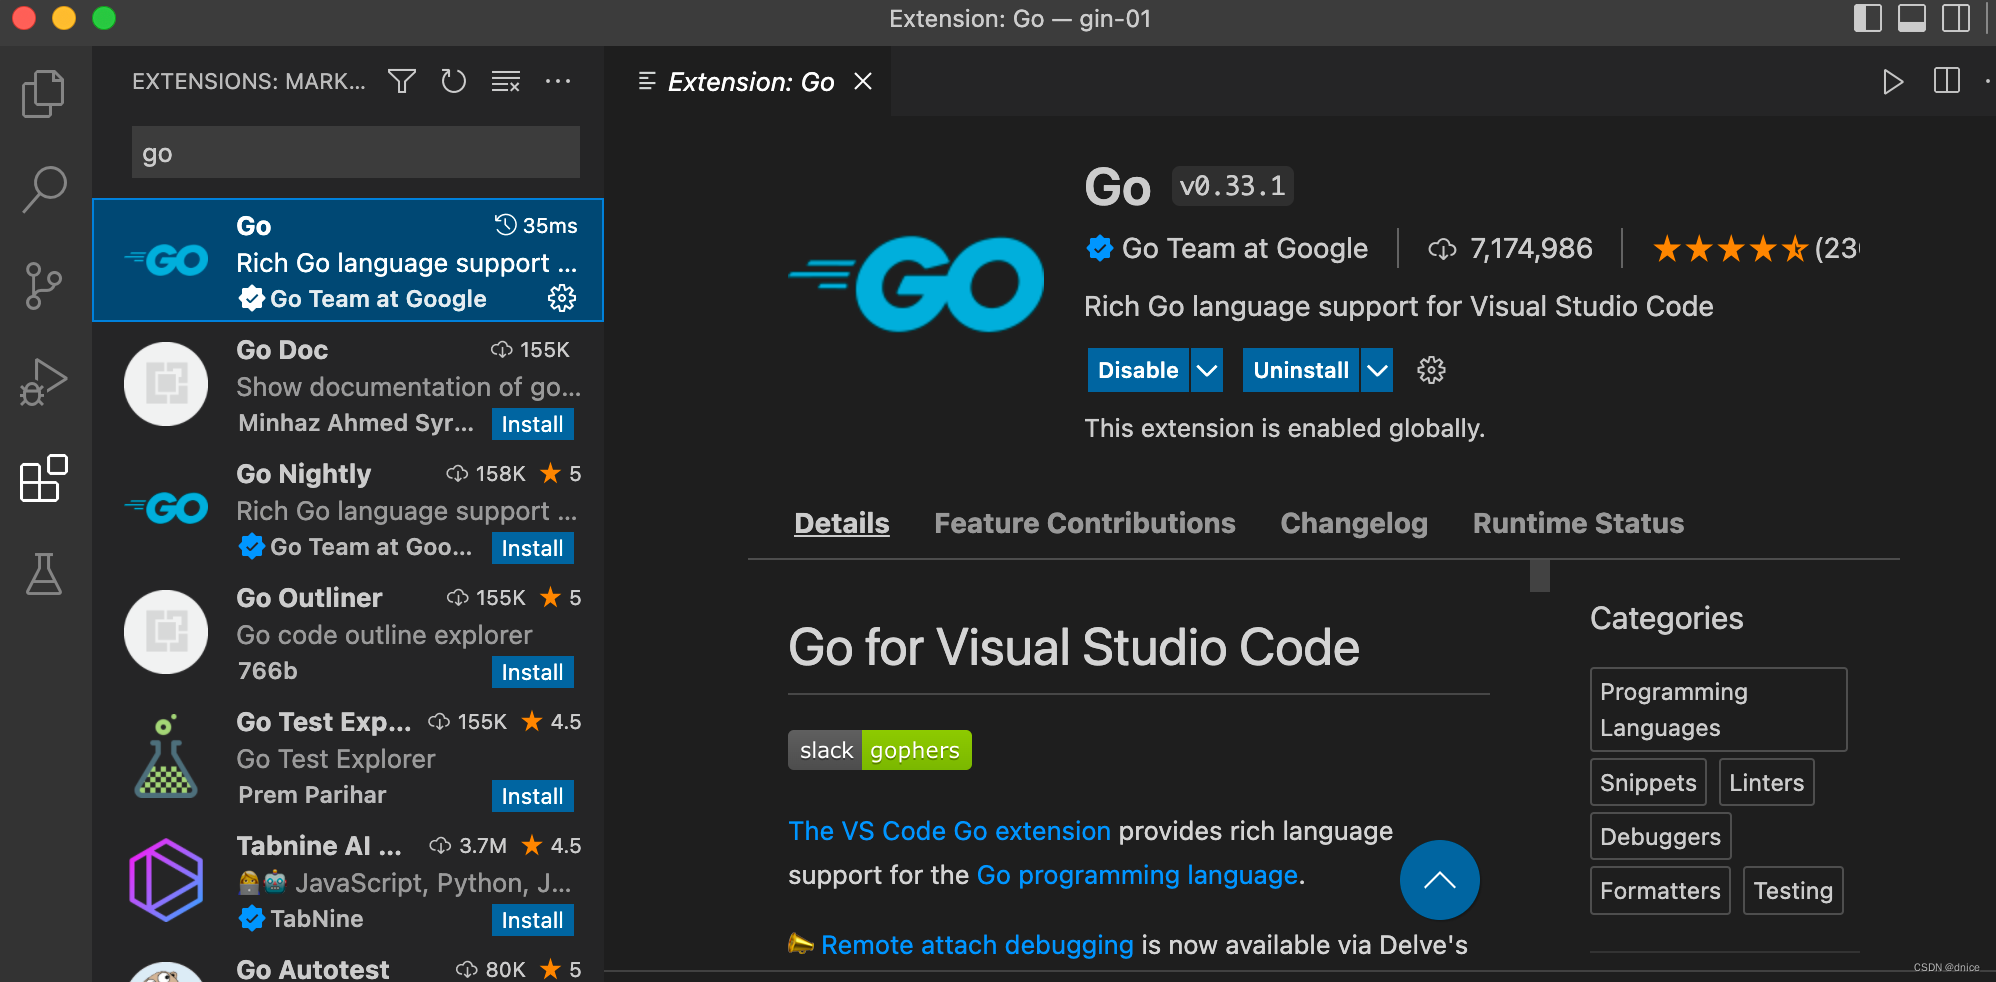Toggle the bottom panel layout button
Screen dimensions: 1996x982
click(x=1911, y=19)
